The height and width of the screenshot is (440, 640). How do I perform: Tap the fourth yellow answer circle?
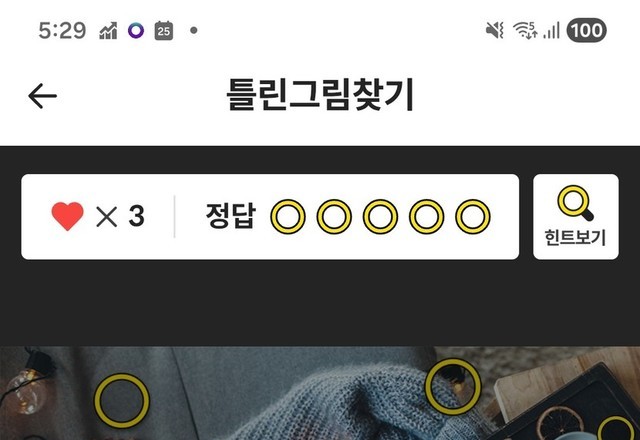pos(426,216)
